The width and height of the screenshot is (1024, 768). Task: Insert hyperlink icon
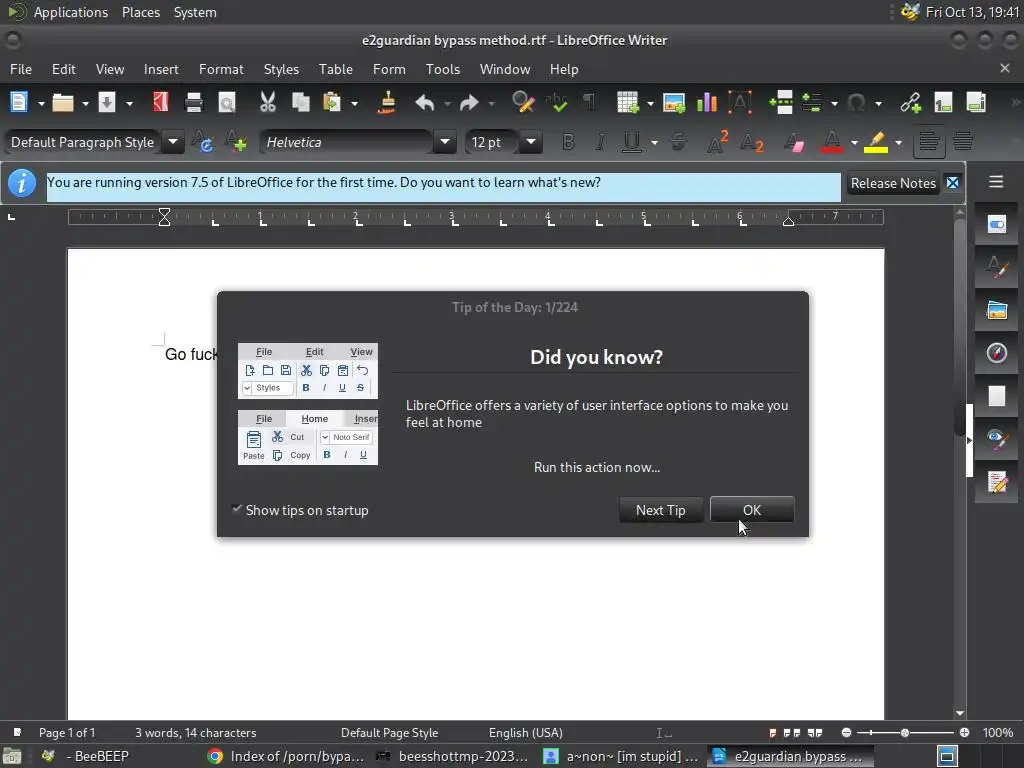coord(910,103)
